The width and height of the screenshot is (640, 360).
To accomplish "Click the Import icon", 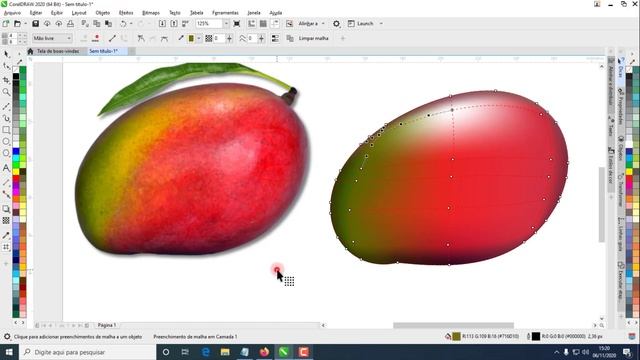I will click(162, 24).
